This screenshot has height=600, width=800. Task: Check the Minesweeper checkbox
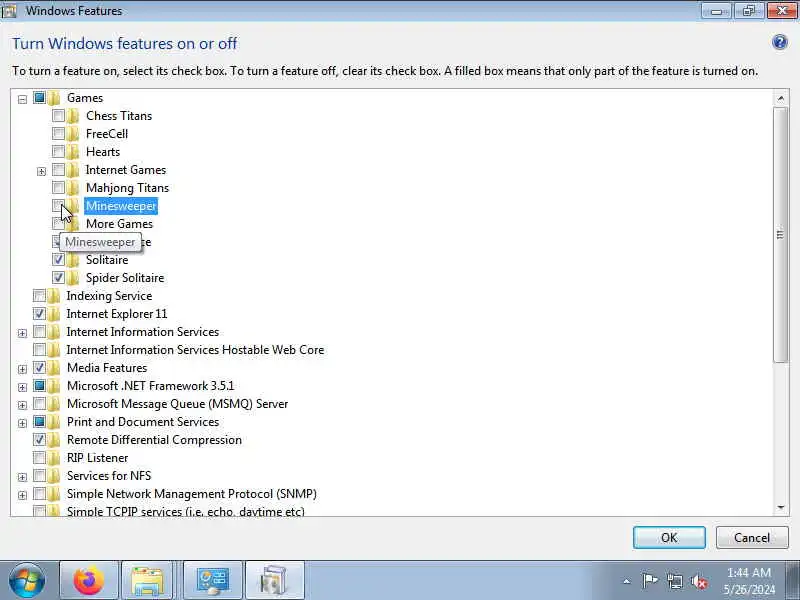[58, 205]
